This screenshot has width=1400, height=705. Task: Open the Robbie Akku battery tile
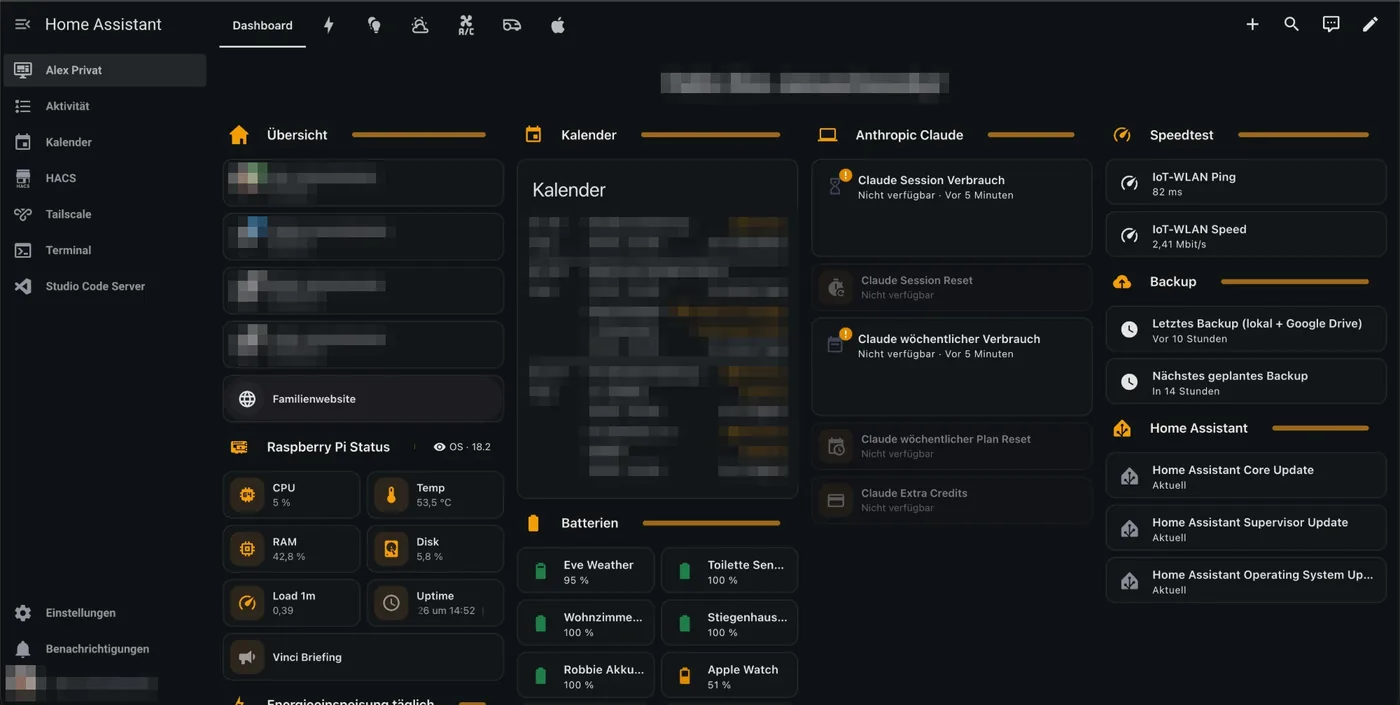point(586,677)
